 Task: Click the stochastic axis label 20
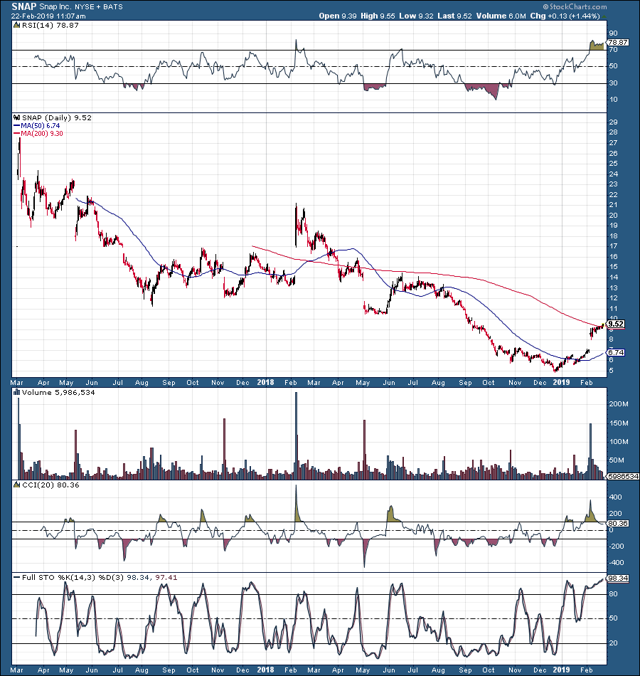click(613, 643)
